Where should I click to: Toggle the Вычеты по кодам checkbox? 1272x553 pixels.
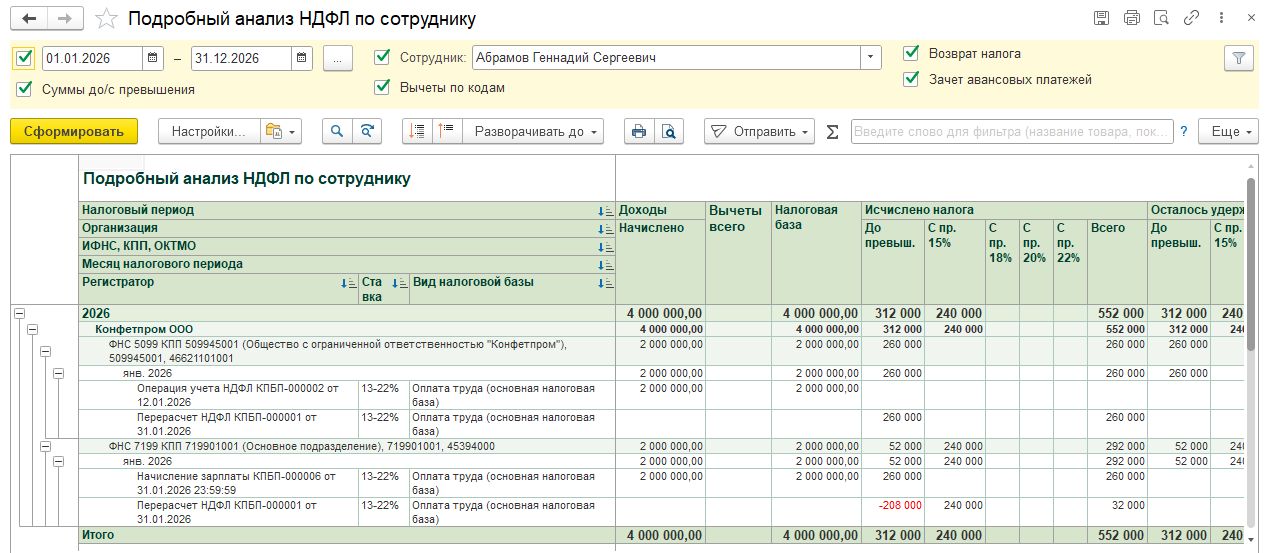382,87
